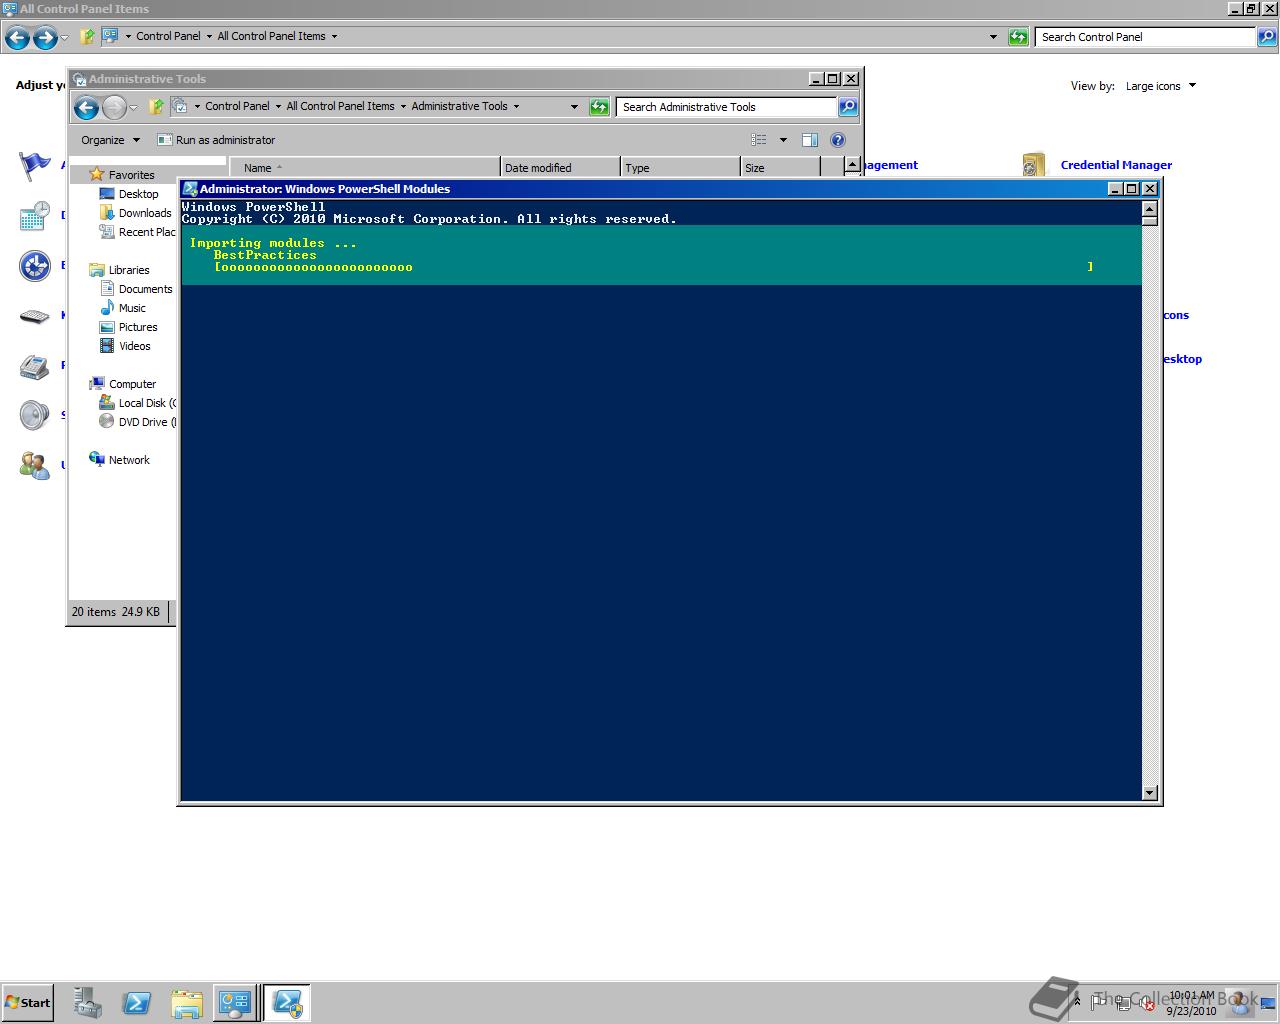The height and width of the screenshot is (1024, 1280).
Task: Open recent pages dropdown beside Administrative Tools forward button
Action: tap(133, 108)
